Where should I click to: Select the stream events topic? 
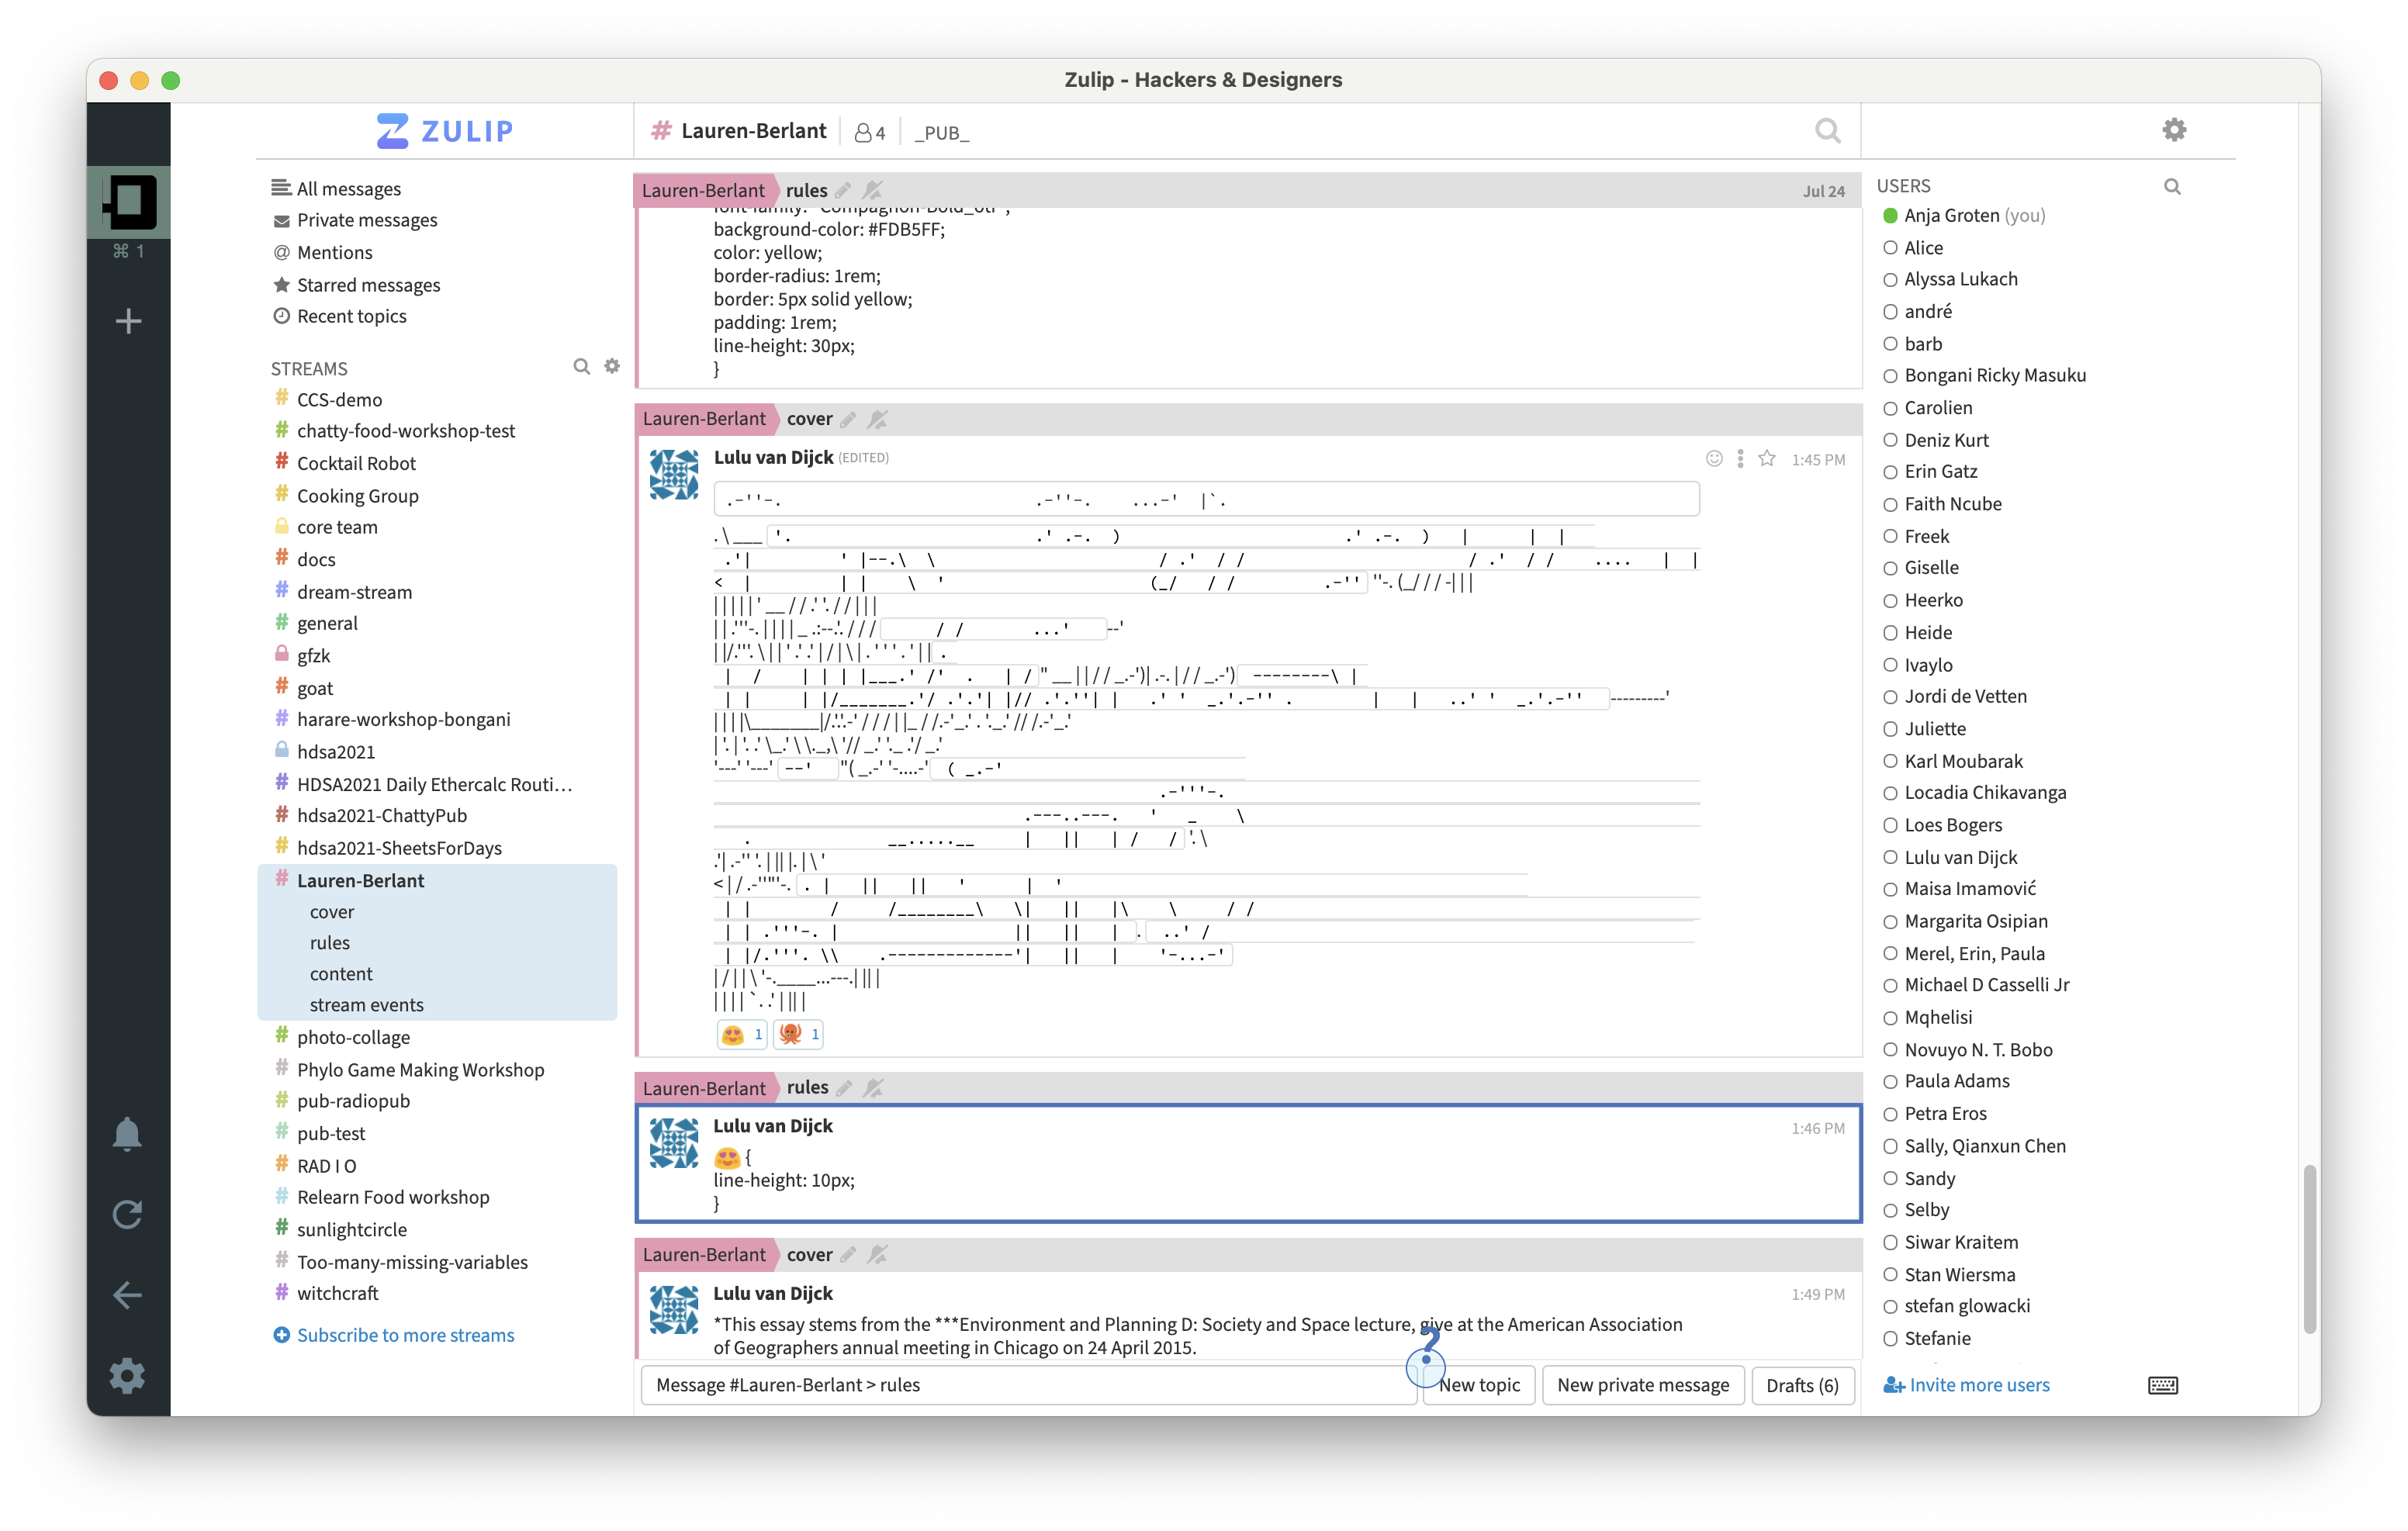coord(366,1005)
